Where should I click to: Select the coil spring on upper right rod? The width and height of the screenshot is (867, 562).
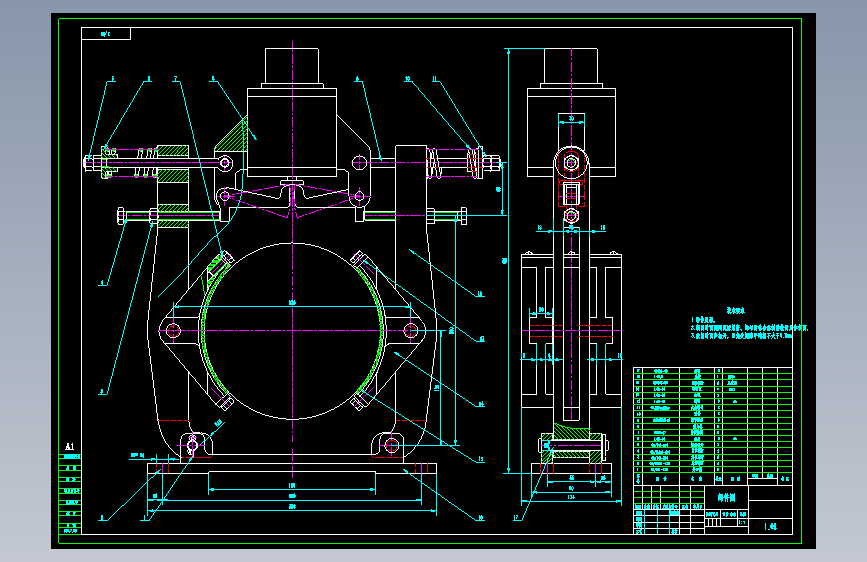click(x=434, y=163)
